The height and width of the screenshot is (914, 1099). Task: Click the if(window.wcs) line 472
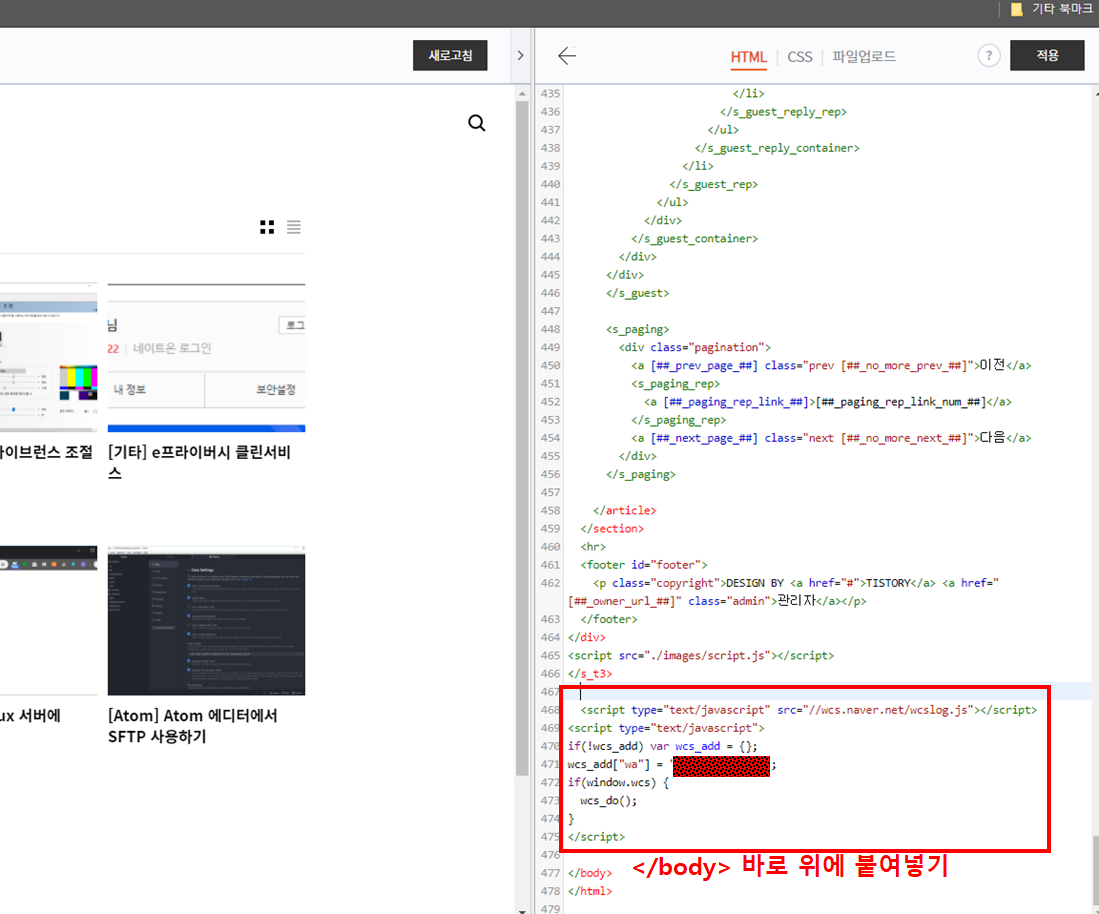click(x=618, y=782)
